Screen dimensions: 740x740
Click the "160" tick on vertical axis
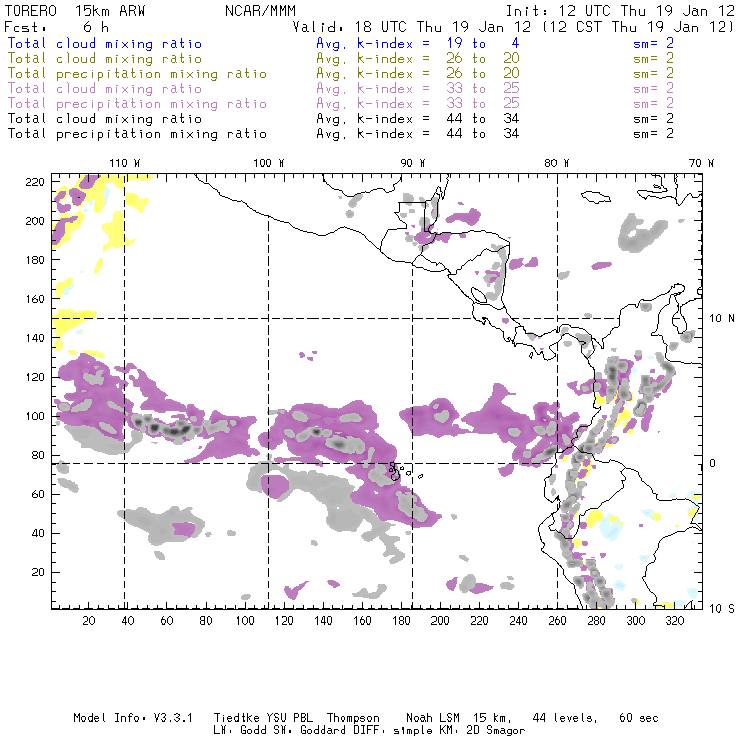[35, 299]
